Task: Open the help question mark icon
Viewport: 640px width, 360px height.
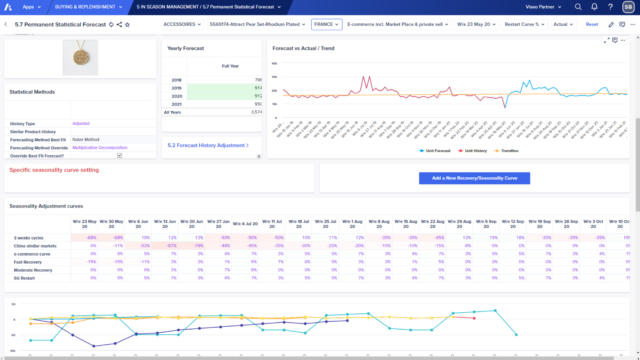Action: click(610, 7)
